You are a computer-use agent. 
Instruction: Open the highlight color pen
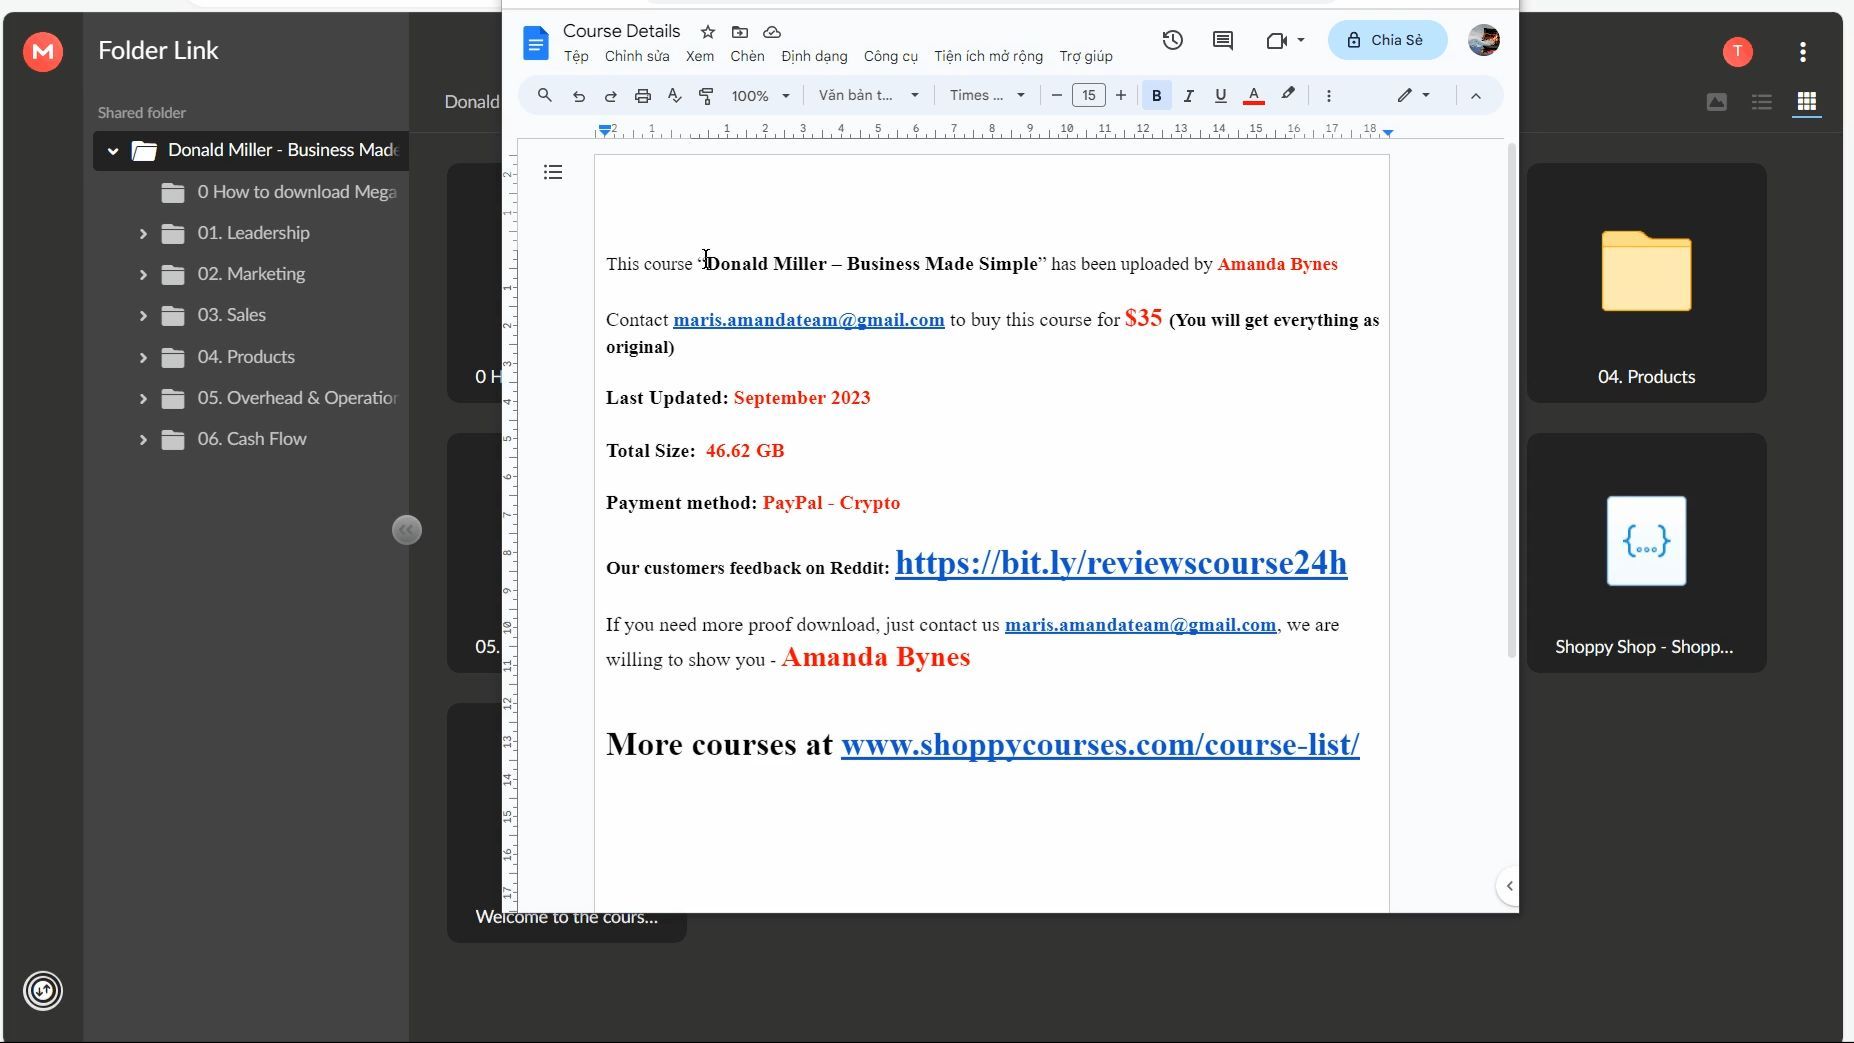coord(1288,95)
